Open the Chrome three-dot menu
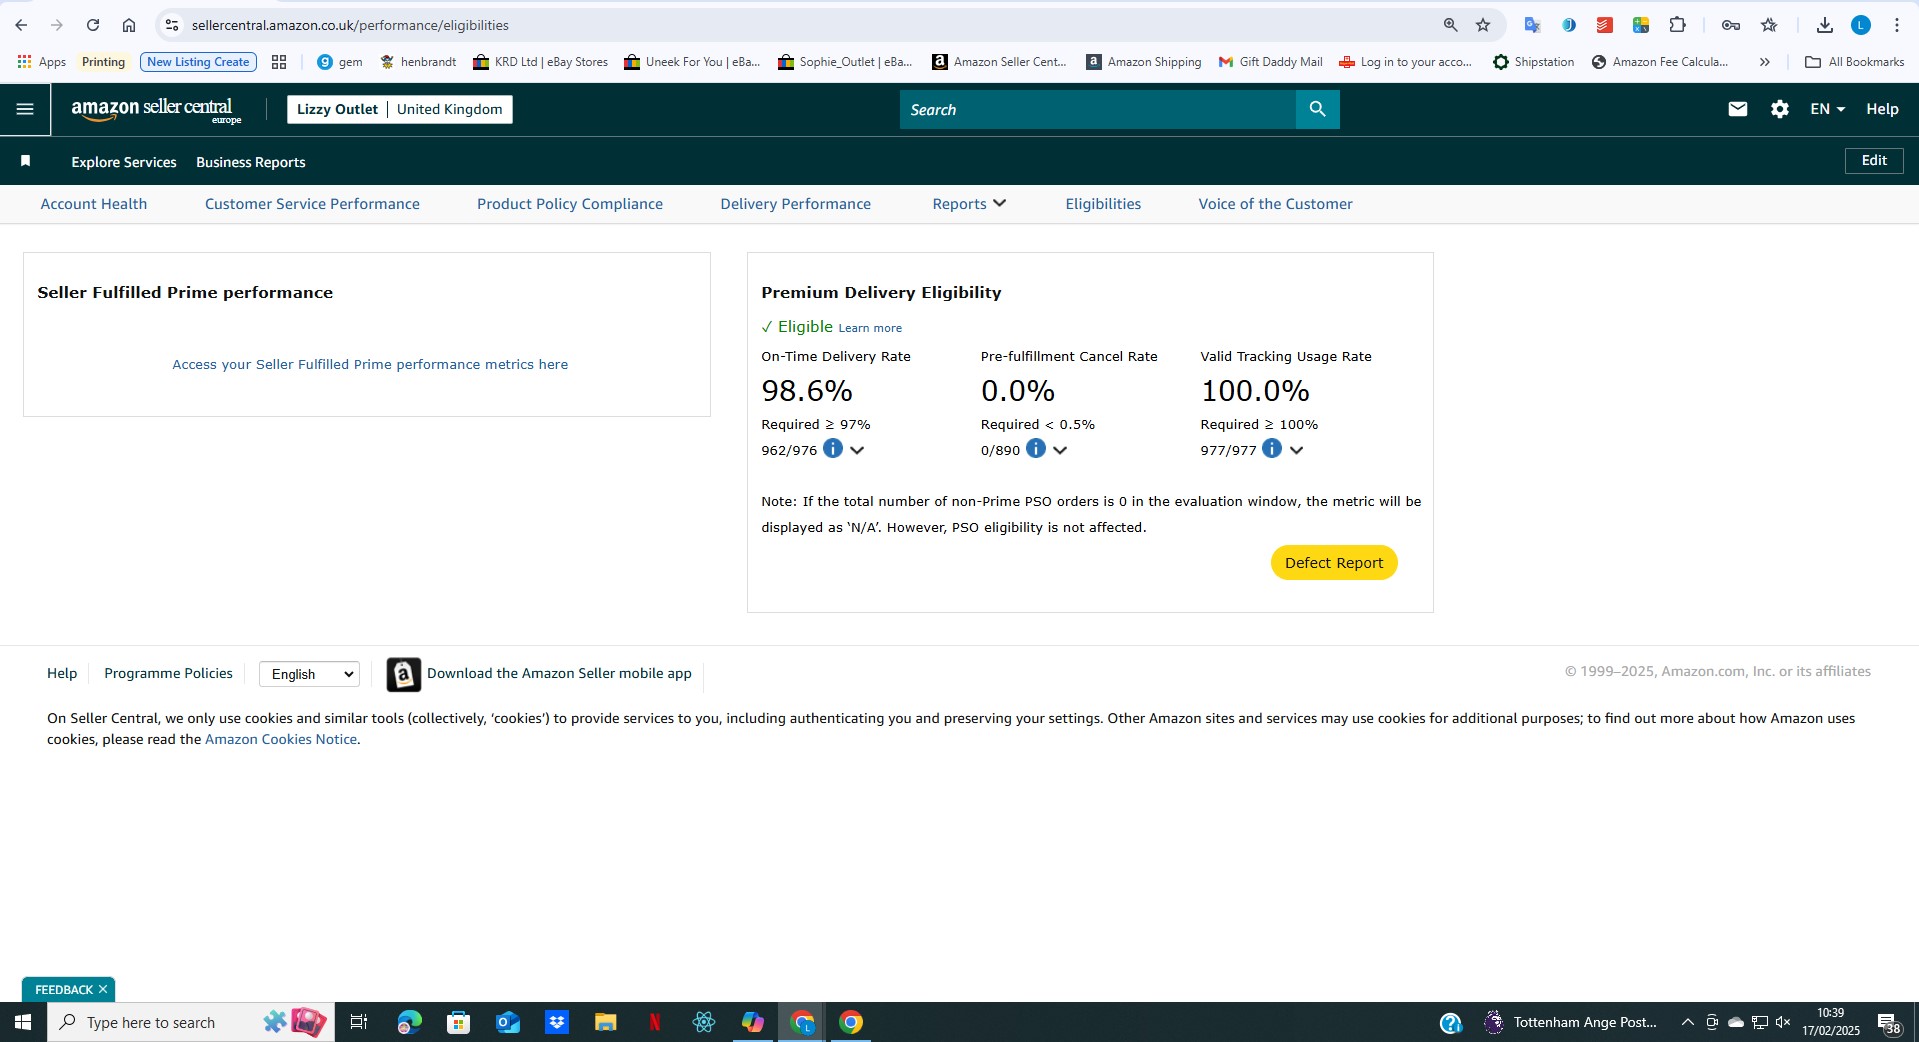This screenshot has width=1919, height=1042. 1897,25
